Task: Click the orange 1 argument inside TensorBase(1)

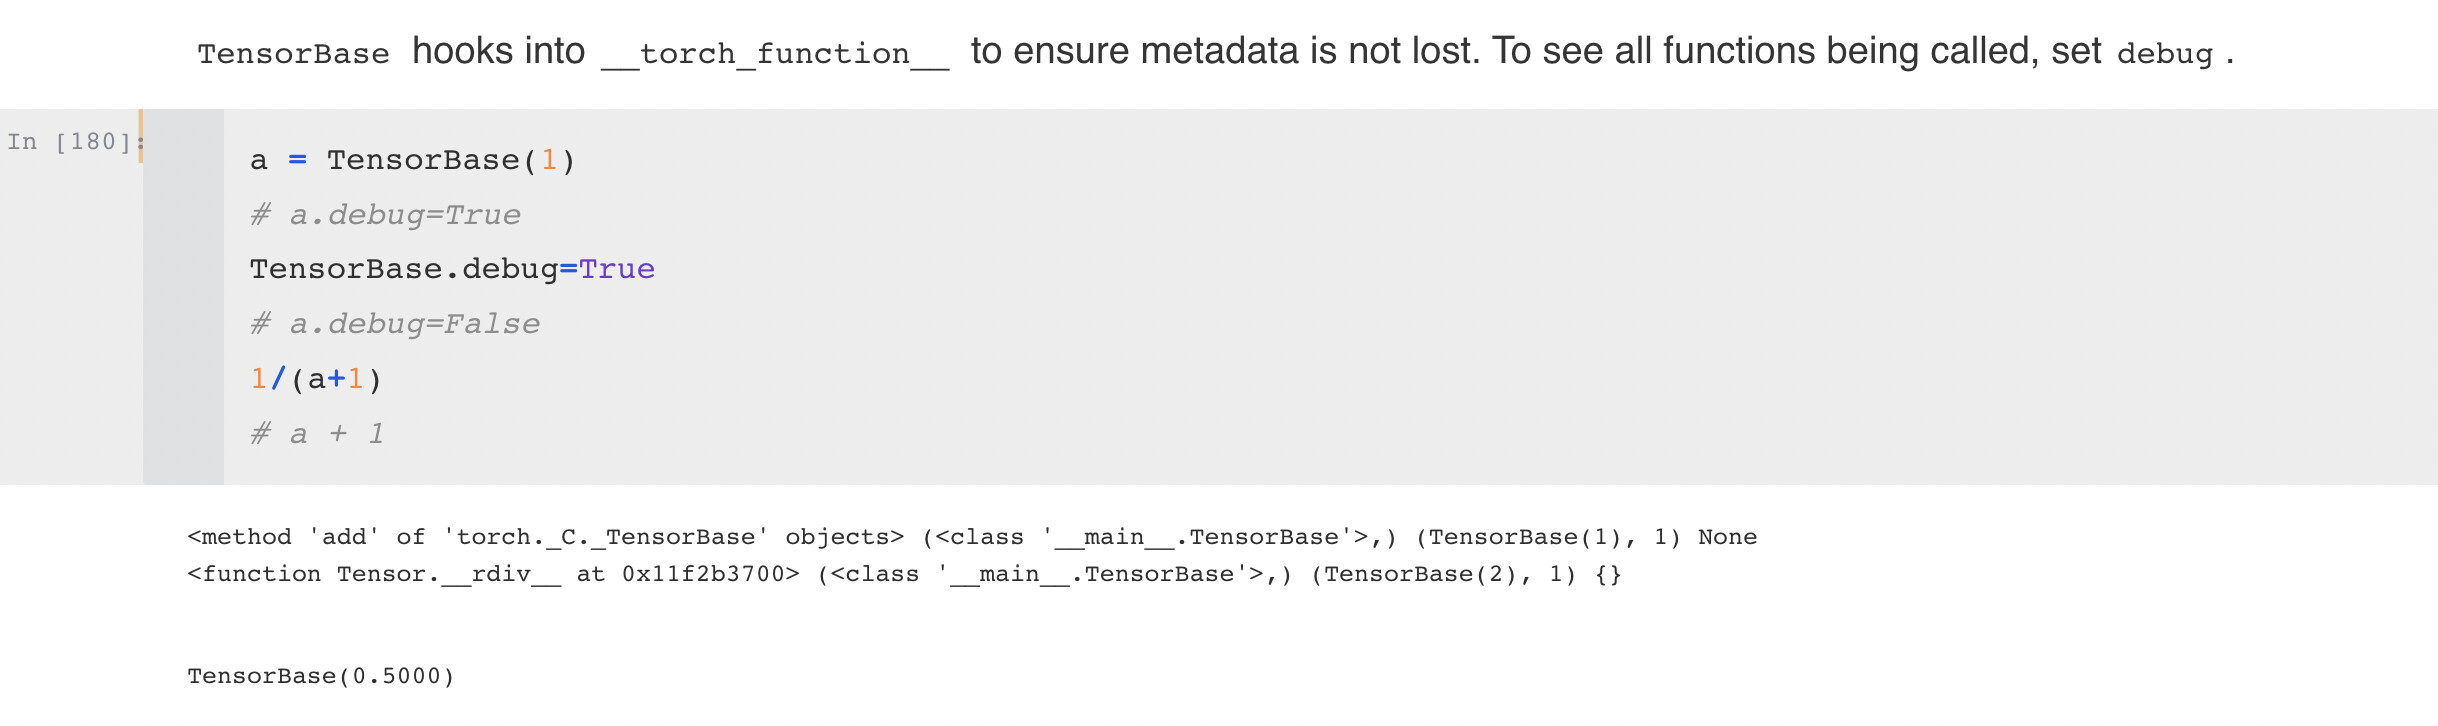Action: (x=548, y=160)
